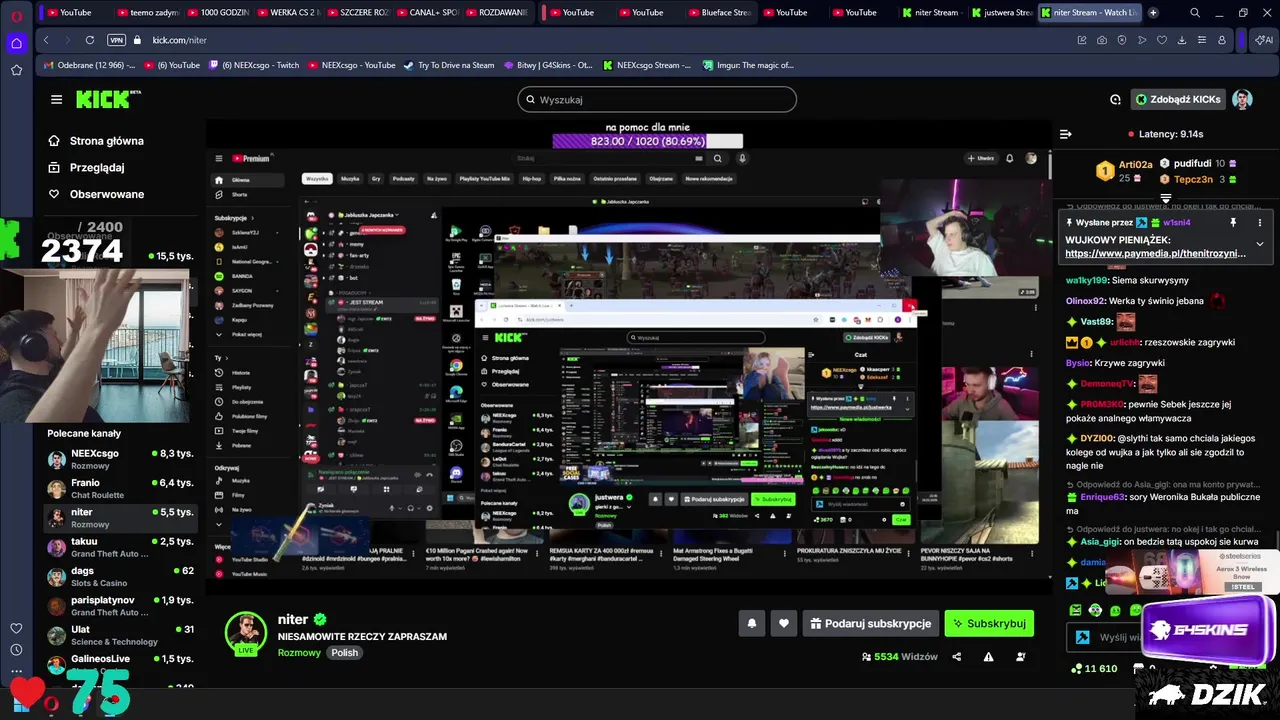Screen dimensions: 1280x720
Task: Open NEEXcsgo - Twitch bookmark
Action: pos(254,65)
